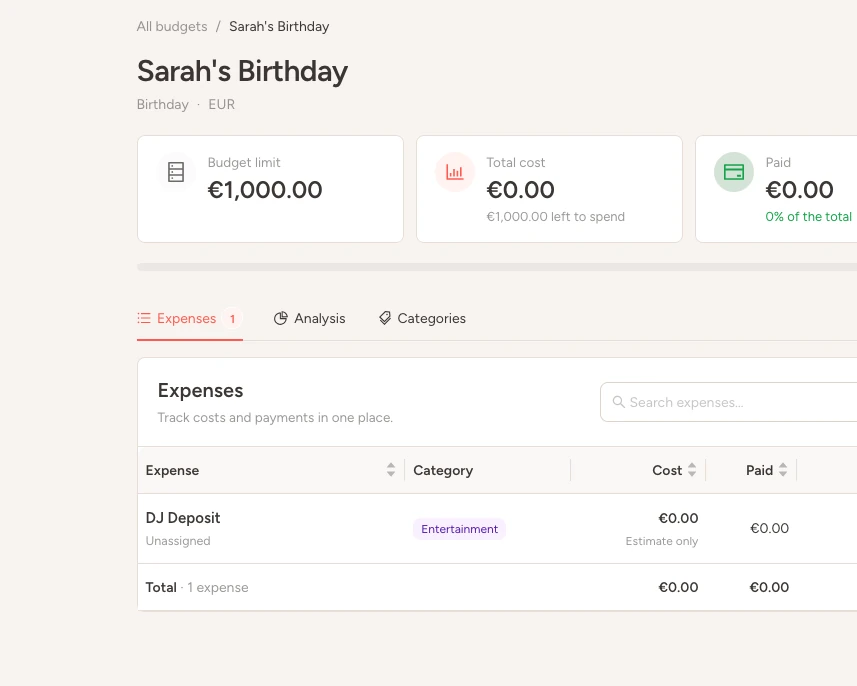Sort by the Expense column arrows
The width and height of the screenshot is (857, 686).
click(x=391, y=470)
